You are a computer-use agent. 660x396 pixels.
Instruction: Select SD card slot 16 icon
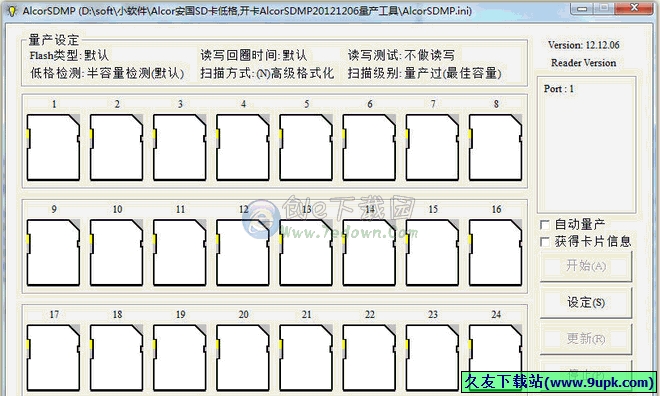click(495, 252)
